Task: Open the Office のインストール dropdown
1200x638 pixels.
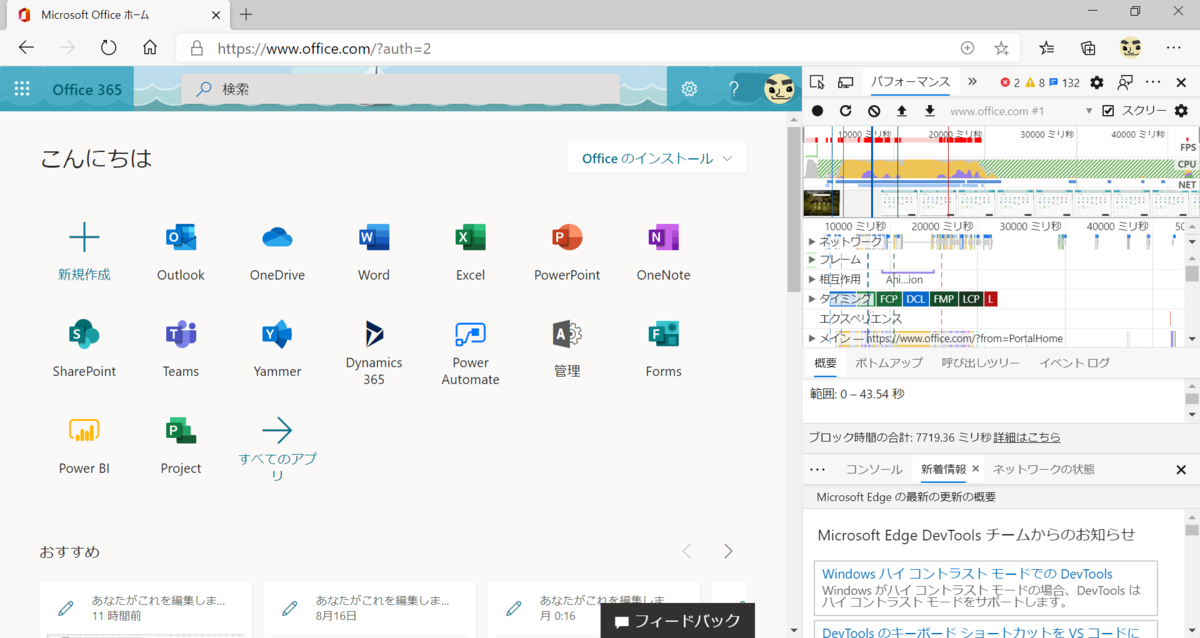Action: click(657, 158)
